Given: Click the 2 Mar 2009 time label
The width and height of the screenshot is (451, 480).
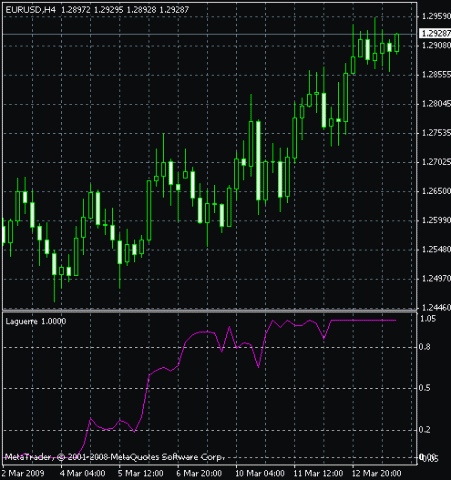Looking at the screenshot, I should pos(23,473).
